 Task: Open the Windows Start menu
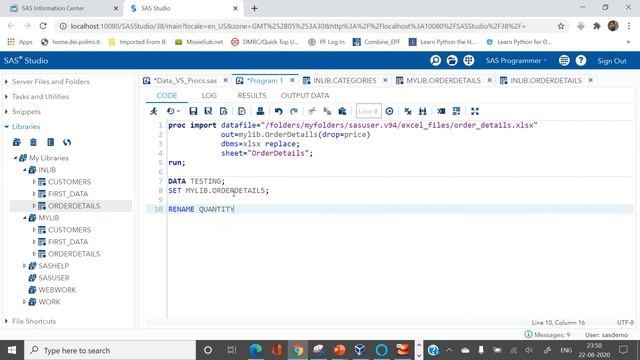point(12,350)
